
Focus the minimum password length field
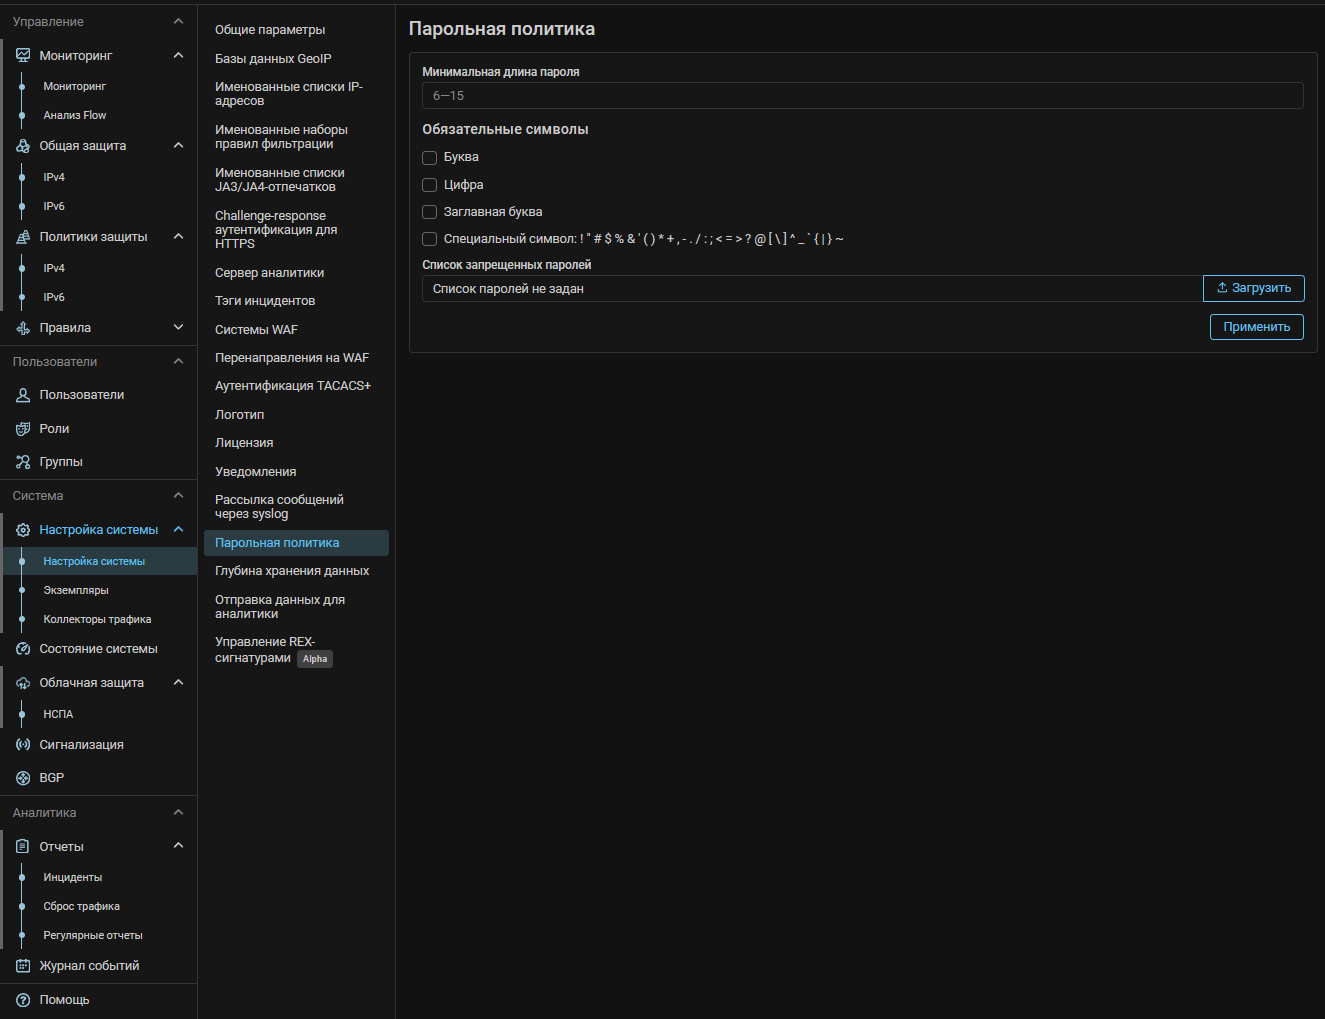(862, 96)
